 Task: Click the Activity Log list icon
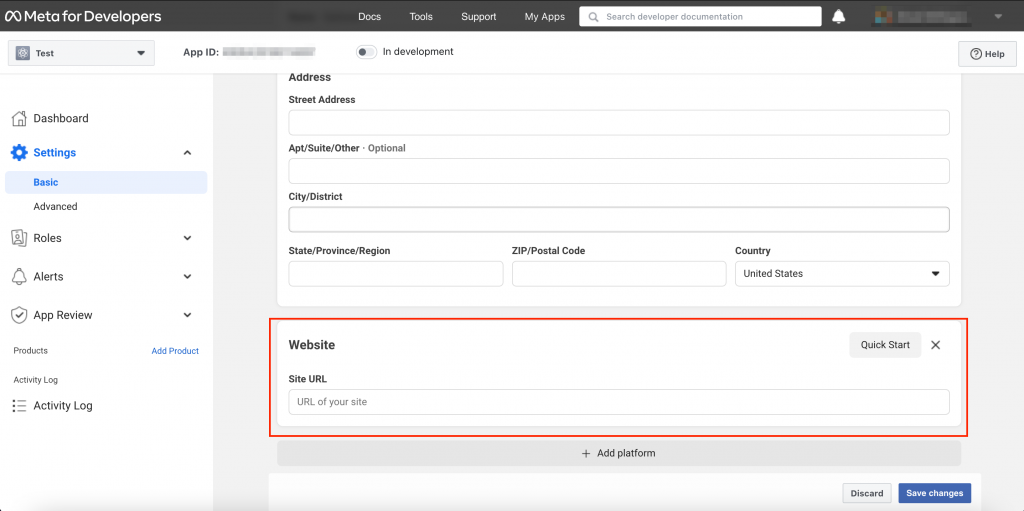pos(19,406)
